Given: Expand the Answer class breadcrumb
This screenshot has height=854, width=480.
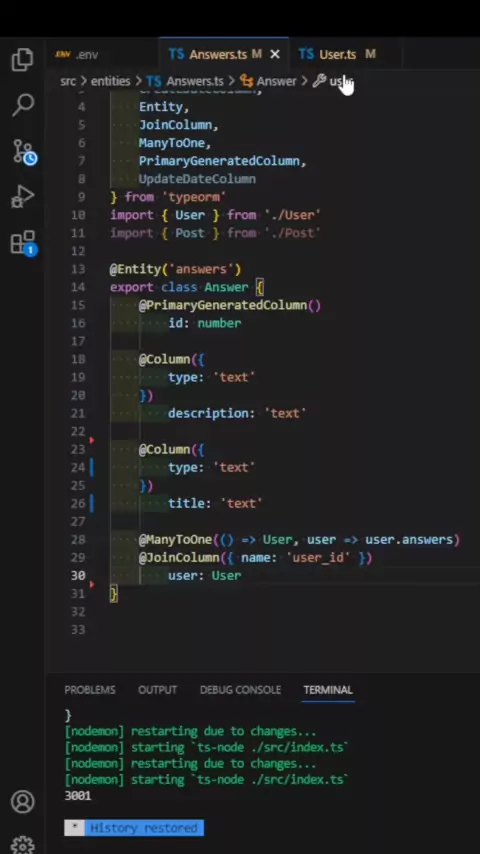Looking at the screenshot, I should (x=269, y=81).
